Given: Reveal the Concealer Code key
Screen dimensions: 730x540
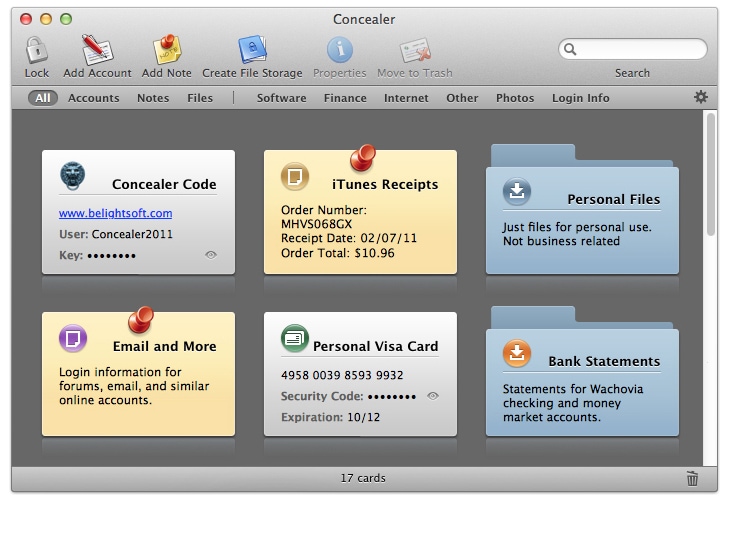Looking at the screenshot, I should (x=211, y=255).
